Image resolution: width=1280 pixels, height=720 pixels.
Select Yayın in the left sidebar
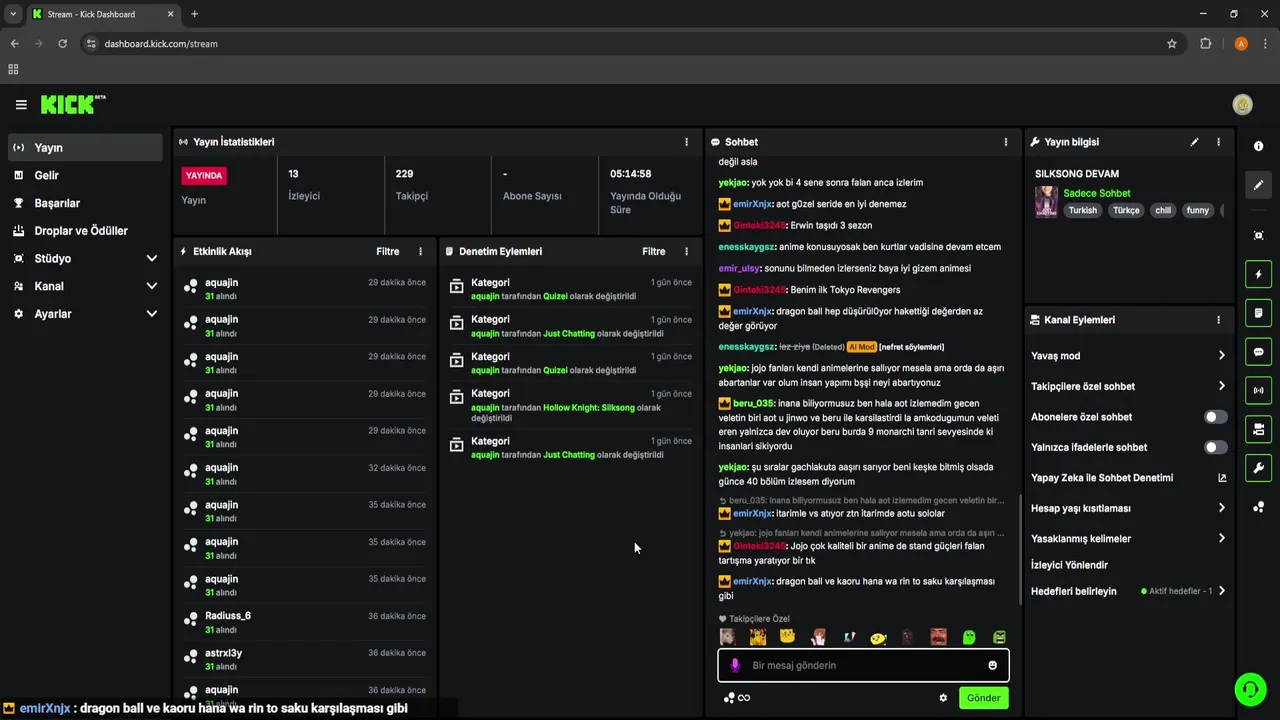coord(84,148)
